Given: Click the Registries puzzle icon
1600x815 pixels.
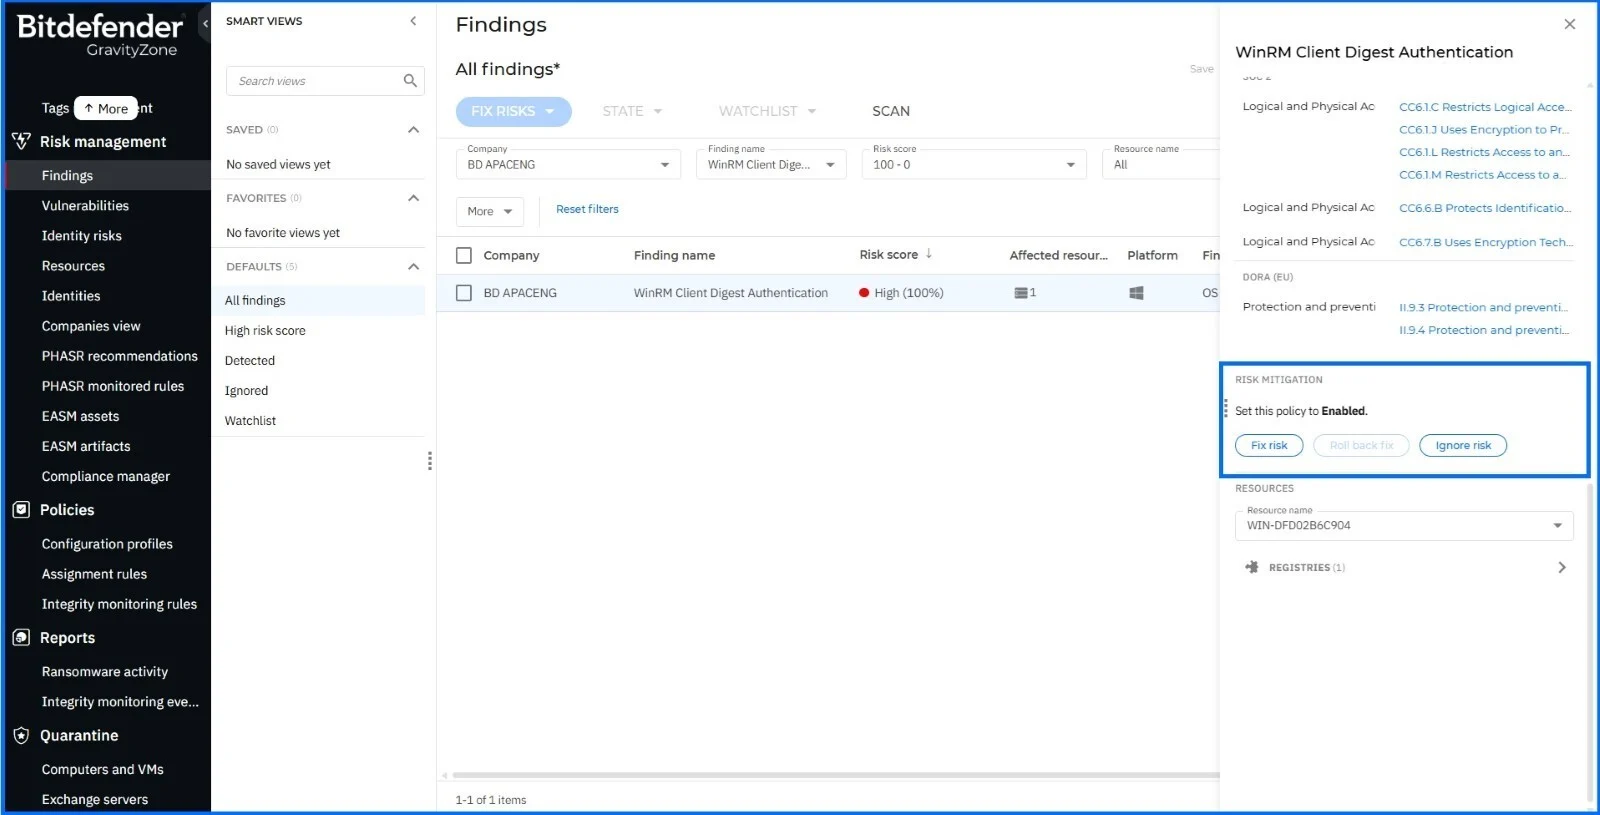Looking at the screenshot, I should click(1252, 567).
